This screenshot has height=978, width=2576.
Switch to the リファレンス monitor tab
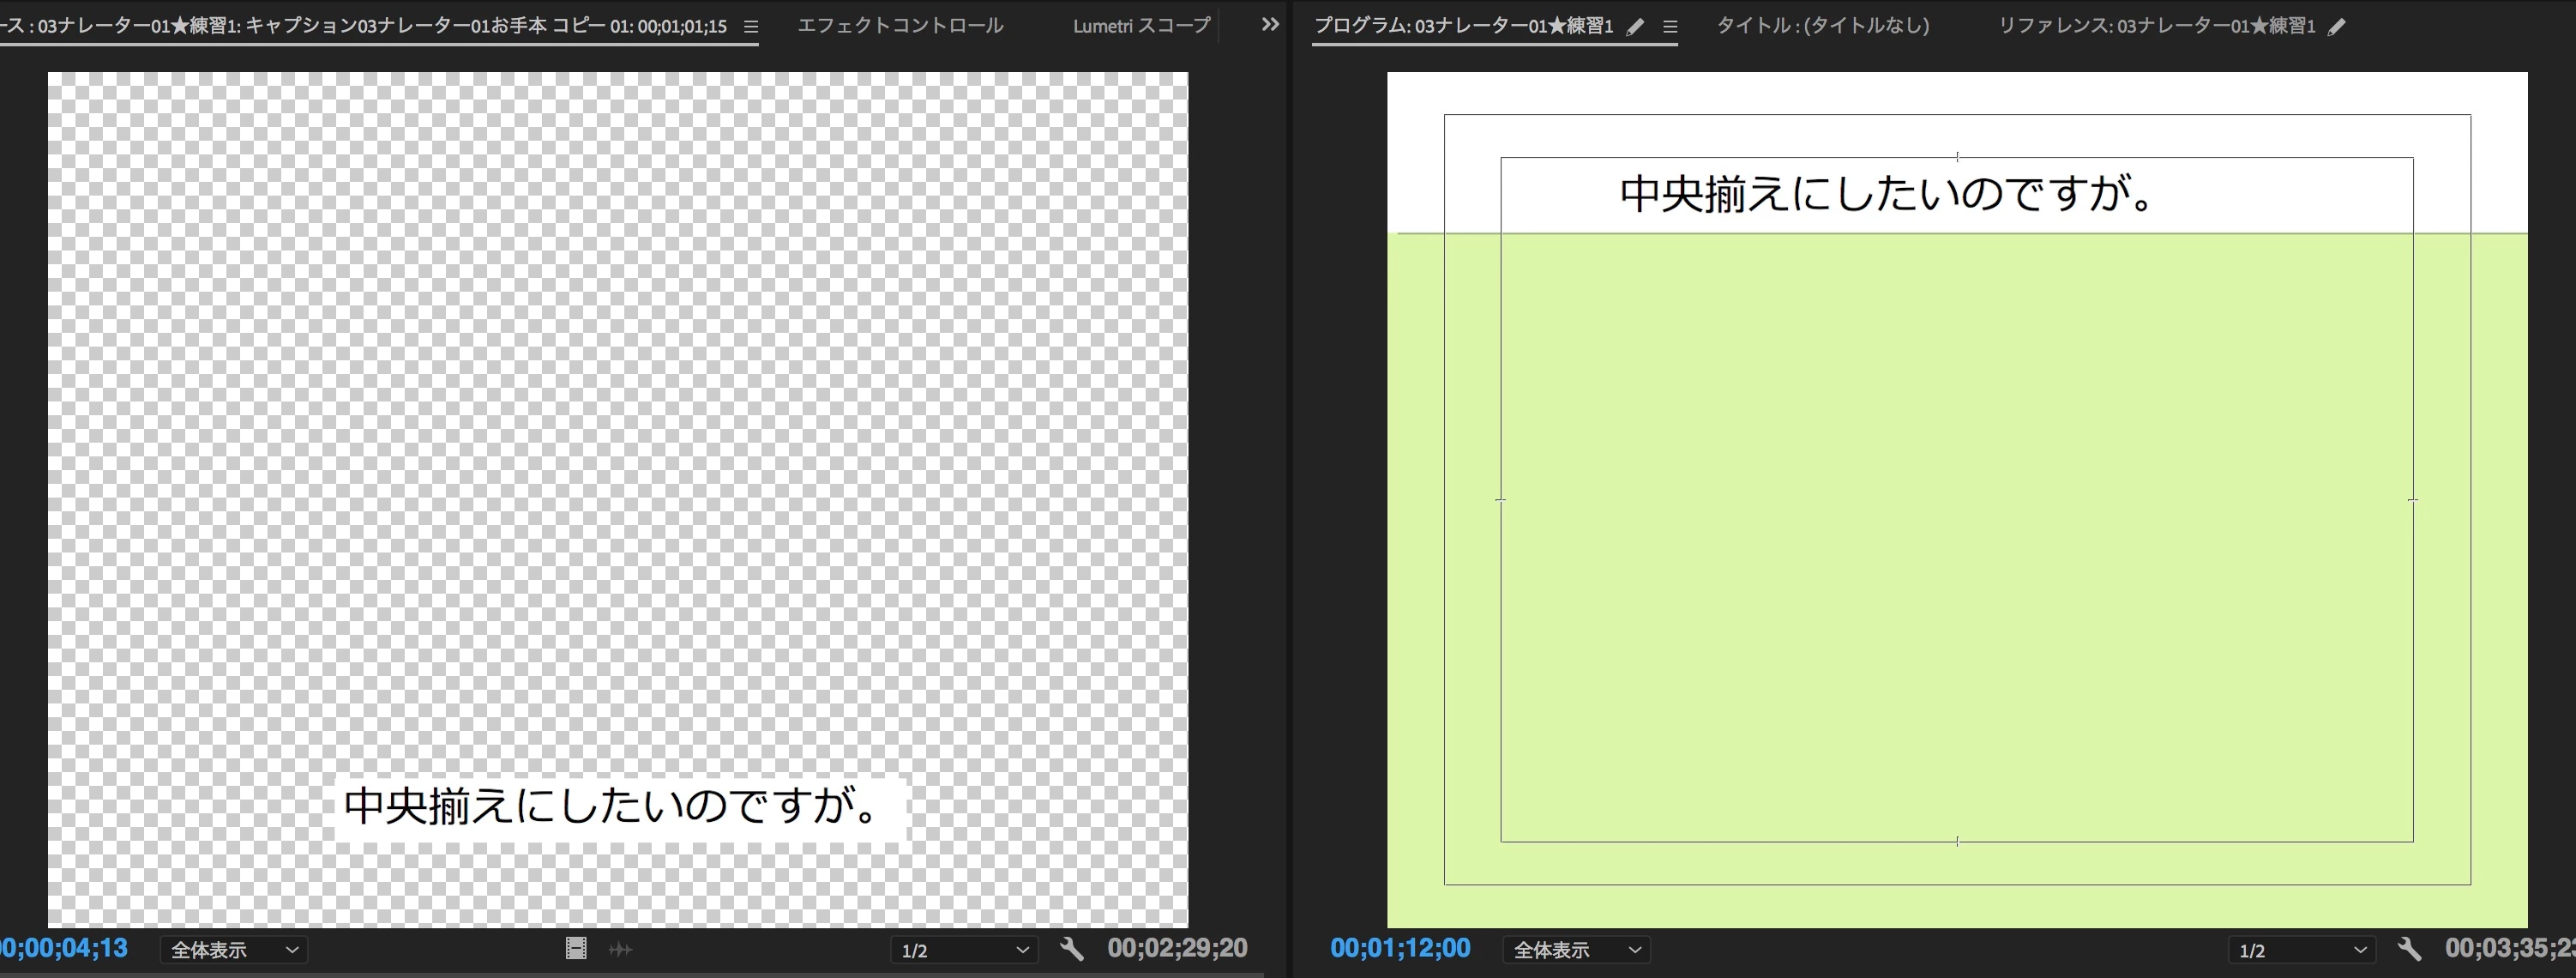click(x=2156, y=26)
